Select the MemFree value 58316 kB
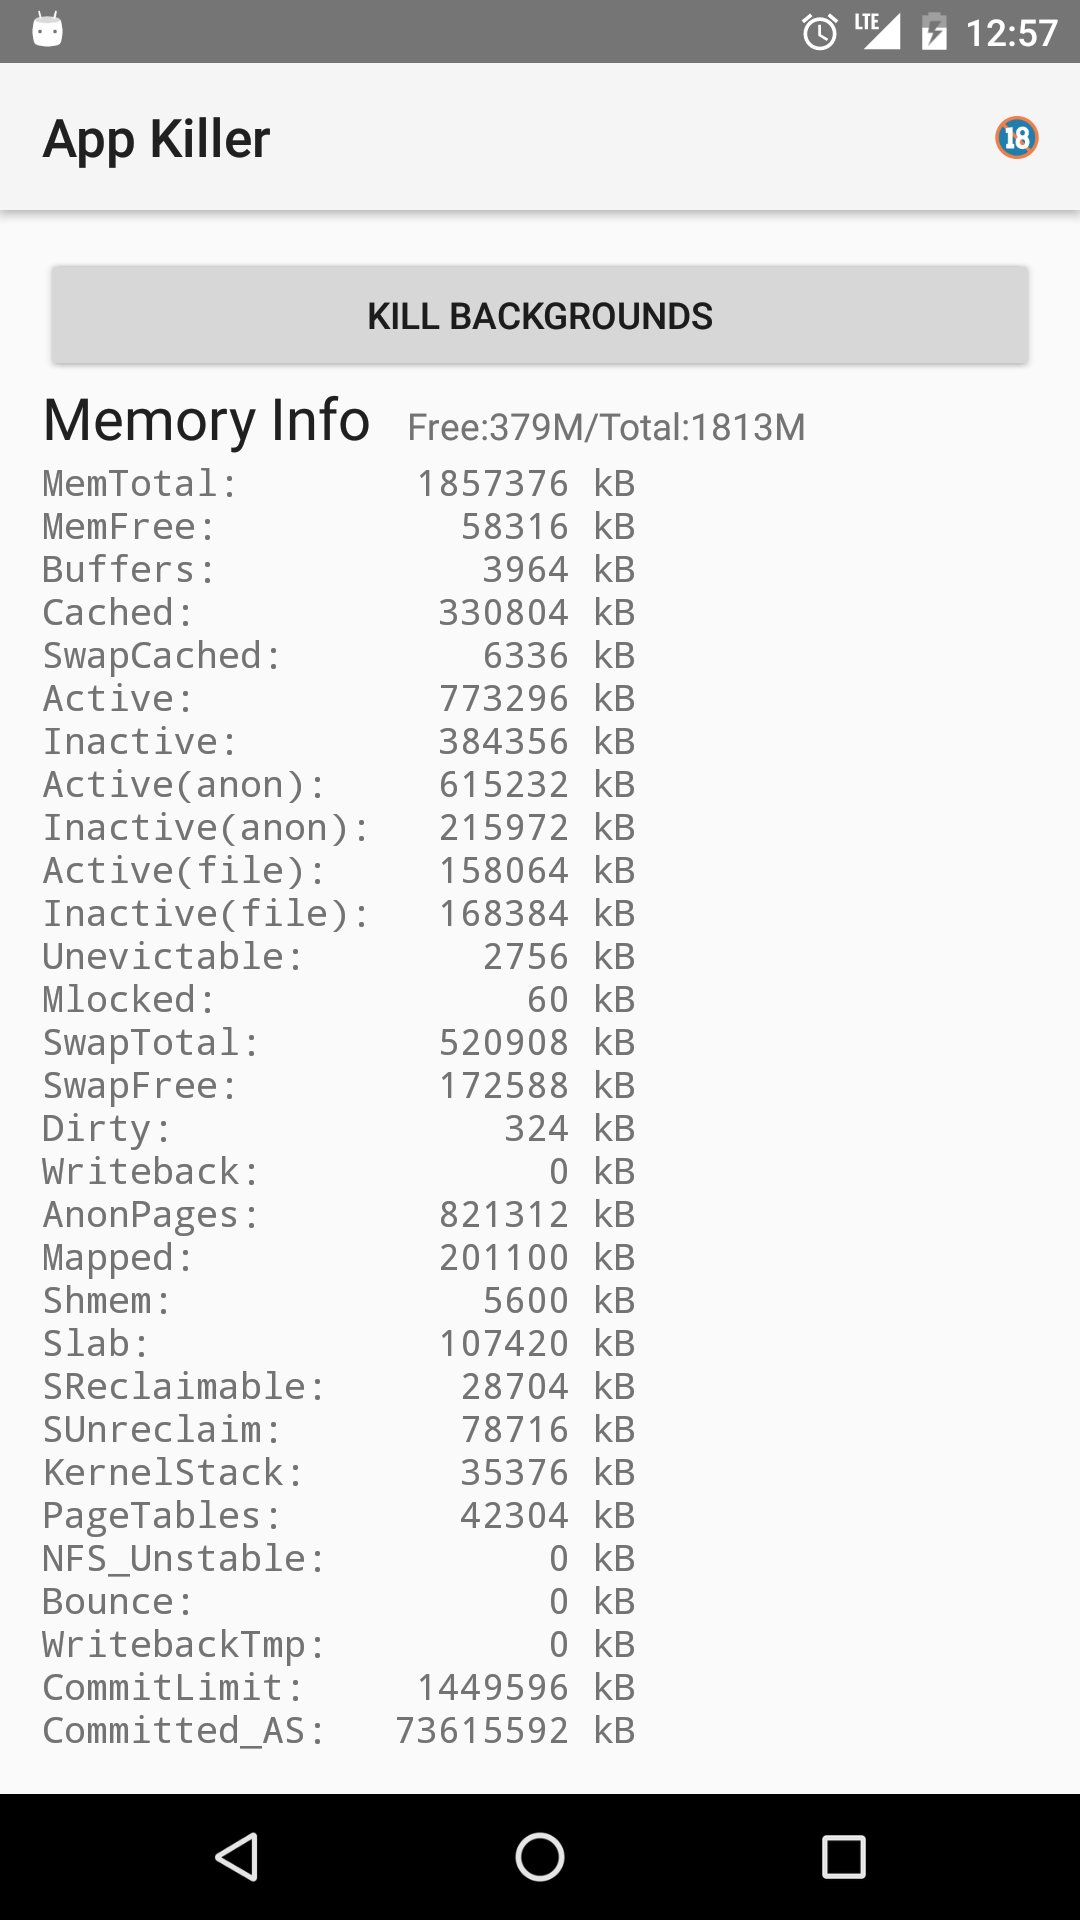The width and height of the screenshot is (1080, 1920). coord(547,527)
